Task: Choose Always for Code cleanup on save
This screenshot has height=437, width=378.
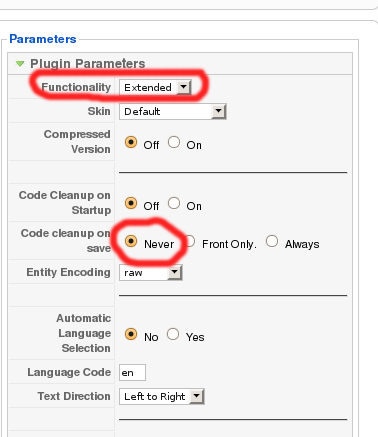Action: click(x=272, y=241)
